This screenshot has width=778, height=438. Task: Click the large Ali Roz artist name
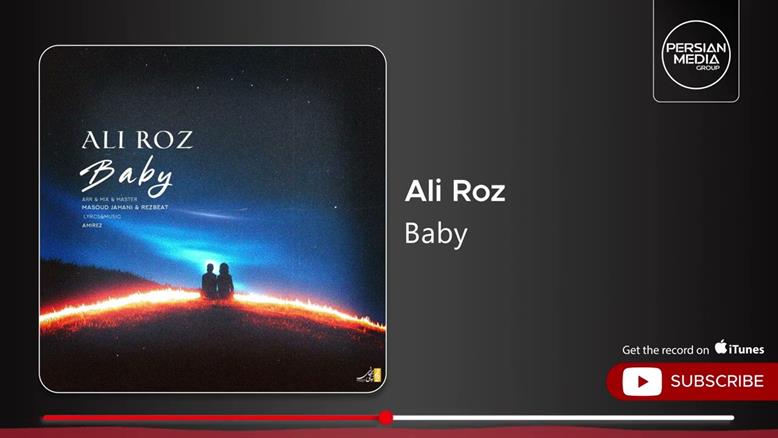click(455, 191)
